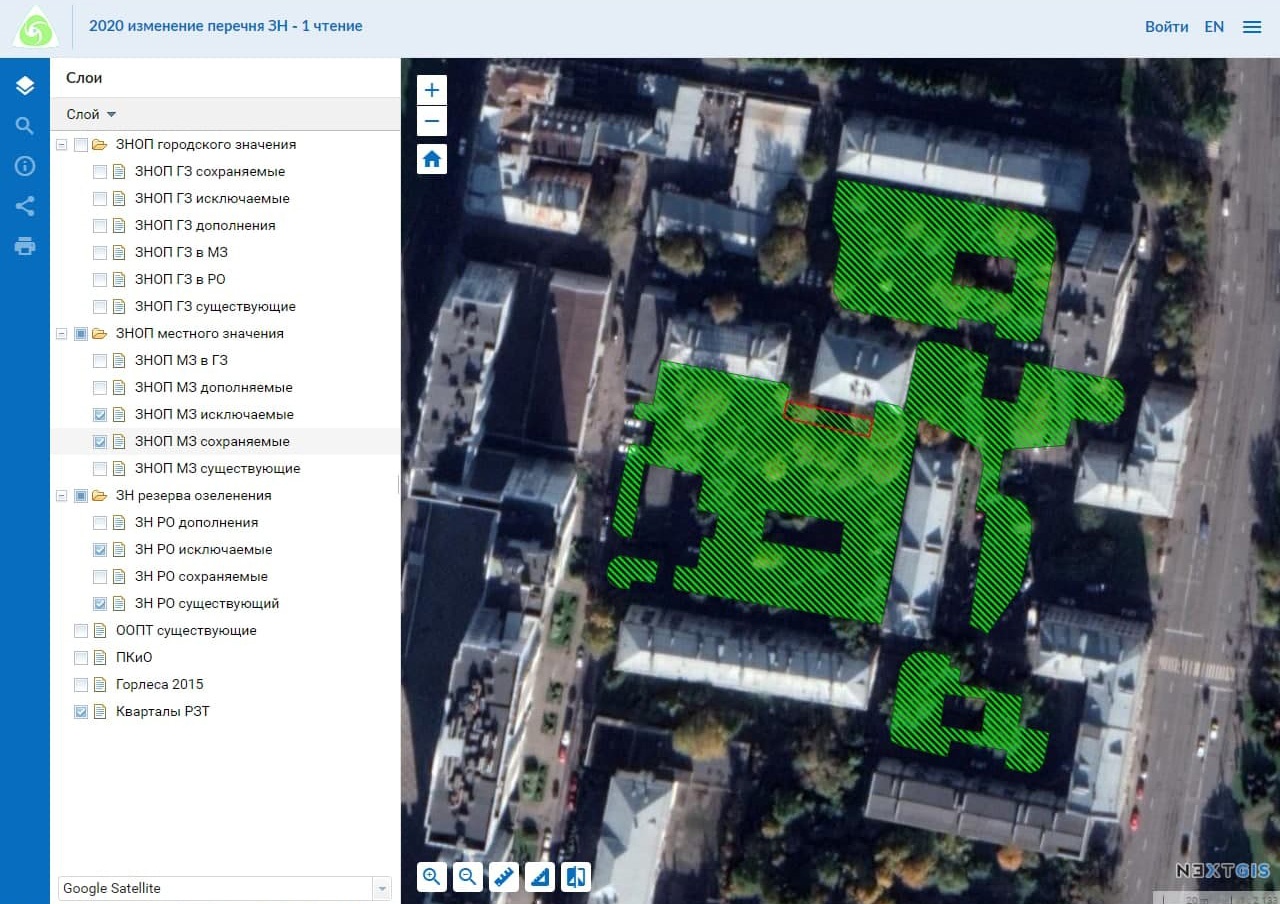
Task: Select ЗНОП МЗ дополняемые layer row
Action: point(225,388)
